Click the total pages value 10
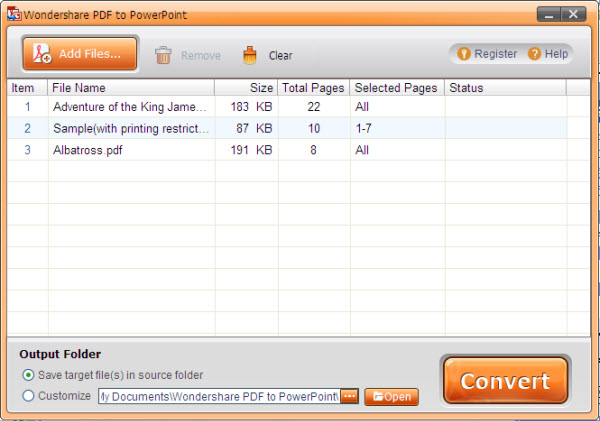Image resolution: width=600 pixels, height=421 pixels. [x=314, y=128]
